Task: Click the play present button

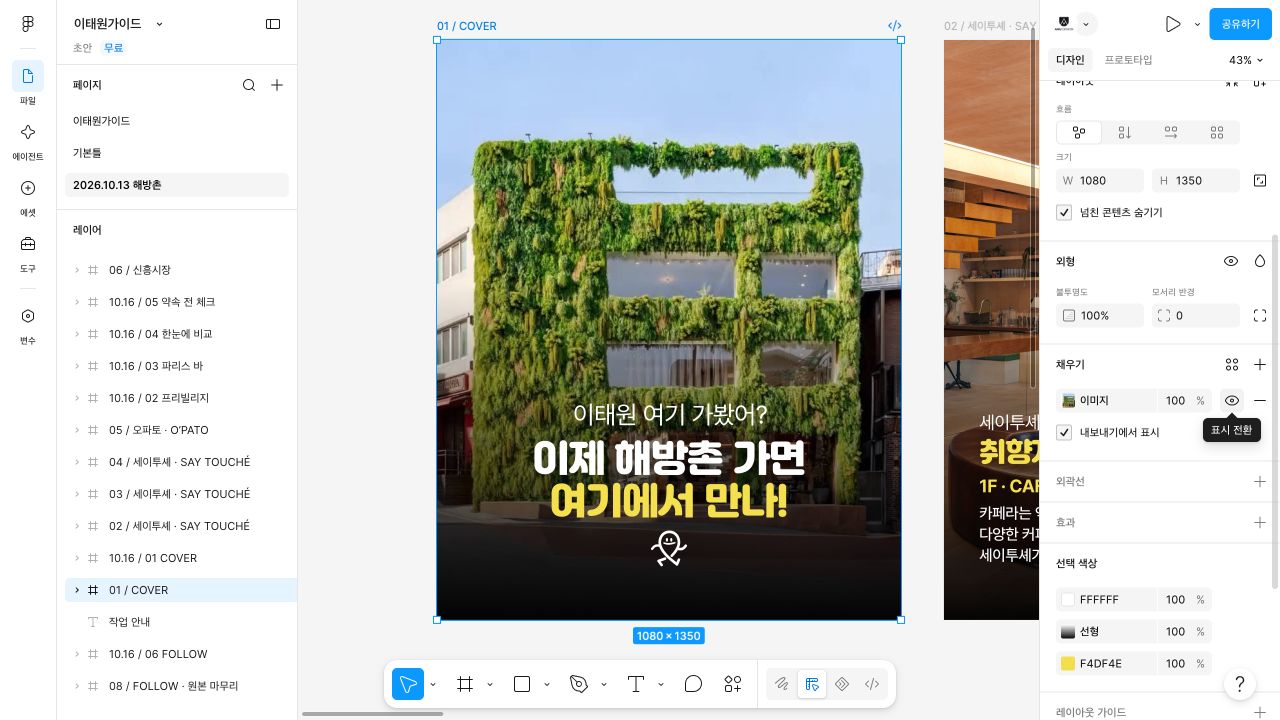Action: tap(1173, 24)
